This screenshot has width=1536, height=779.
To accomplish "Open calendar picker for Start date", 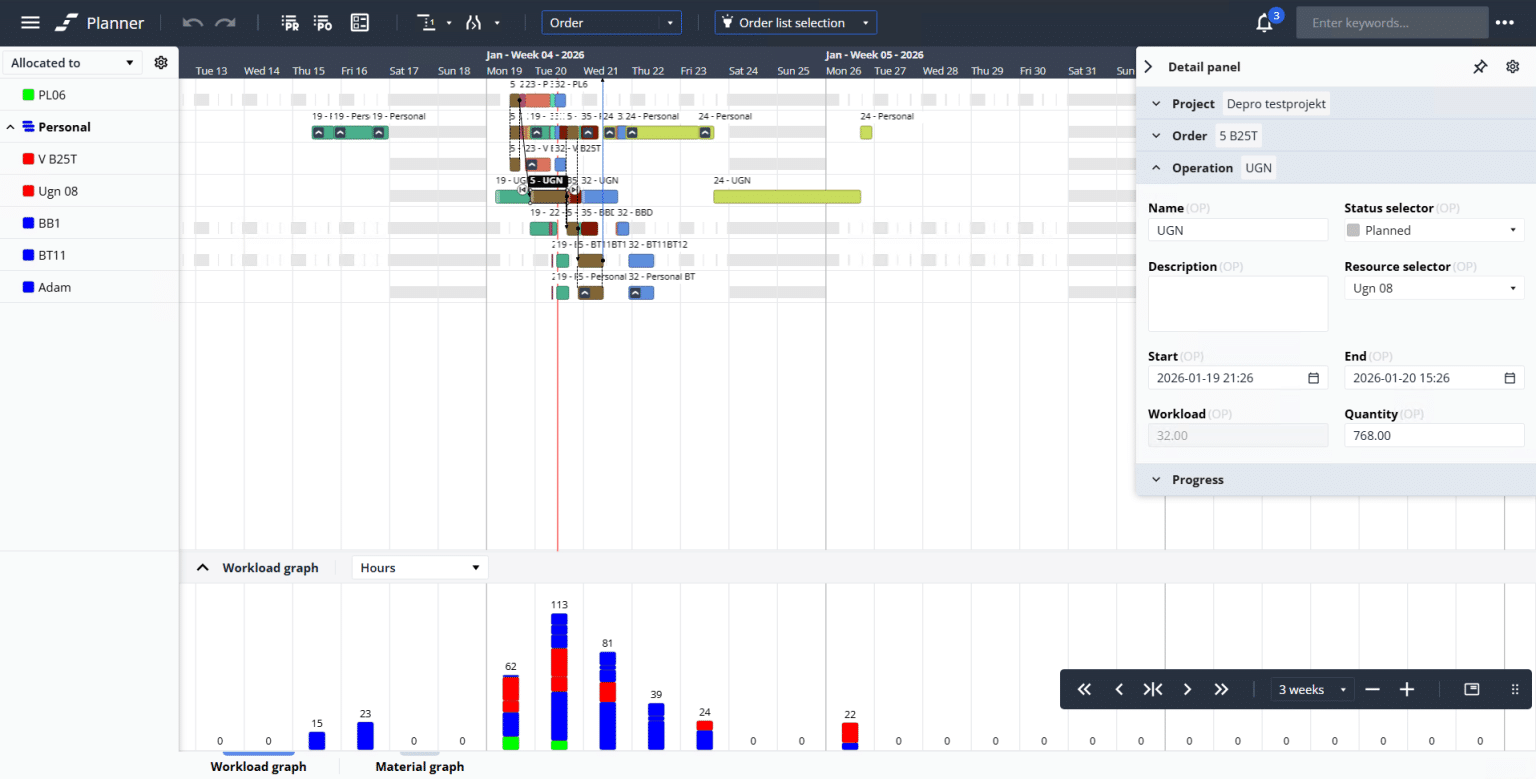I will (1314, 378).
